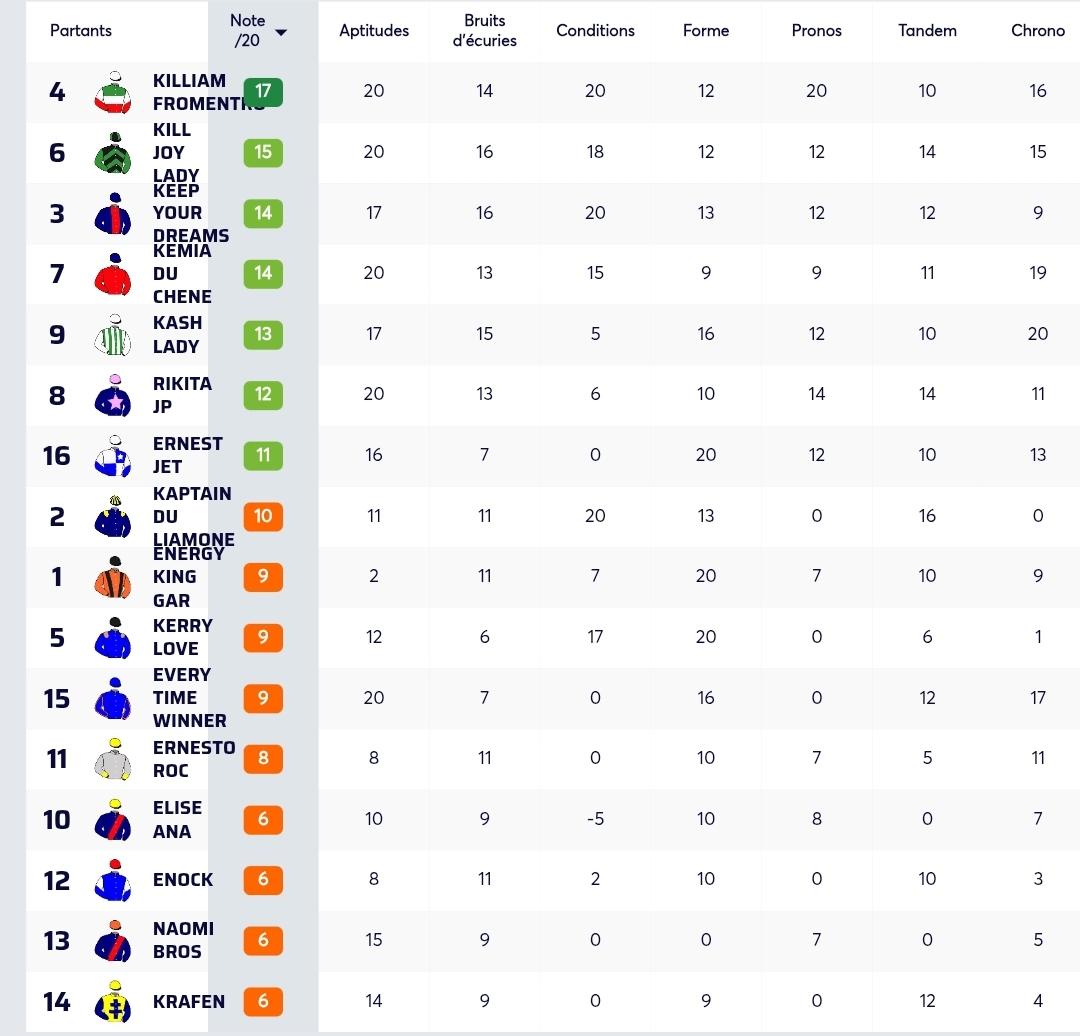Click Kash Lady's green striped jockey silk

point(112,335)
